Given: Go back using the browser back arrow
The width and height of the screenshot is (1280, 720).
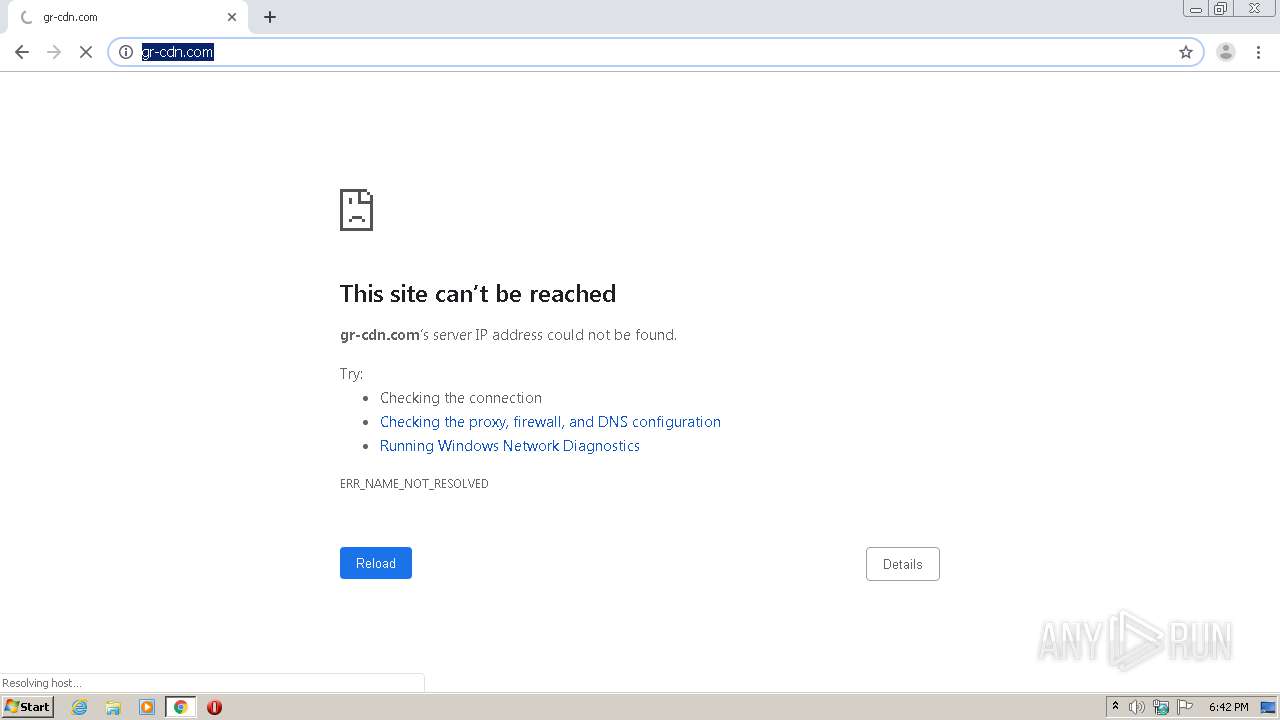Looking at the screenshot, I should [22, 52].
